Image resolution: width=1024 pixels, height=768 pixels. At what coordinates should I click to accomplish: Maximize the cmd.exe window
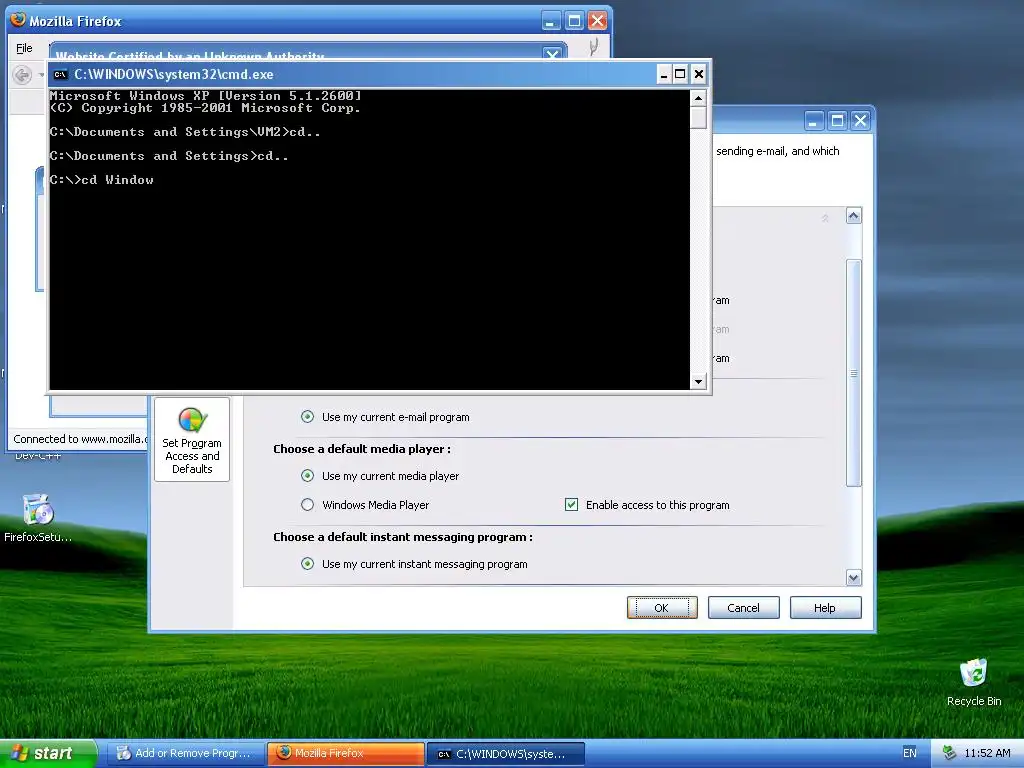pyautogui.click(x=680, y=74)
